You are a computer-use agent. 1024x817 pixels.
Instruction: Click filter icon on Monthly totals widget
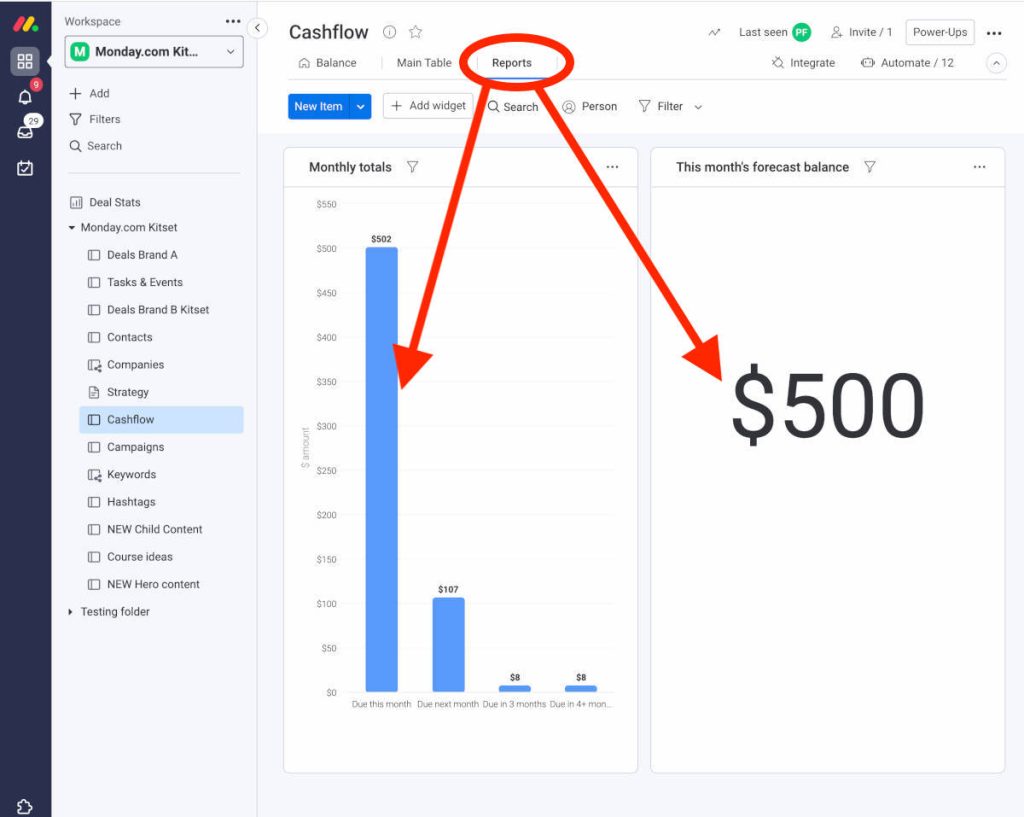413,167
